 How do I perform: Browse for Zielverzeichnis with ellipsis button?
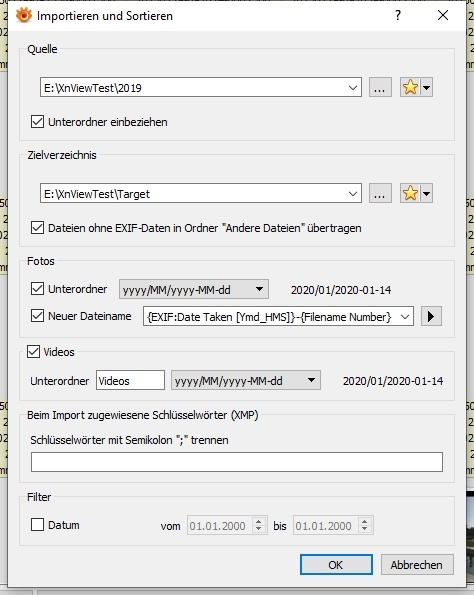[380, 194]
